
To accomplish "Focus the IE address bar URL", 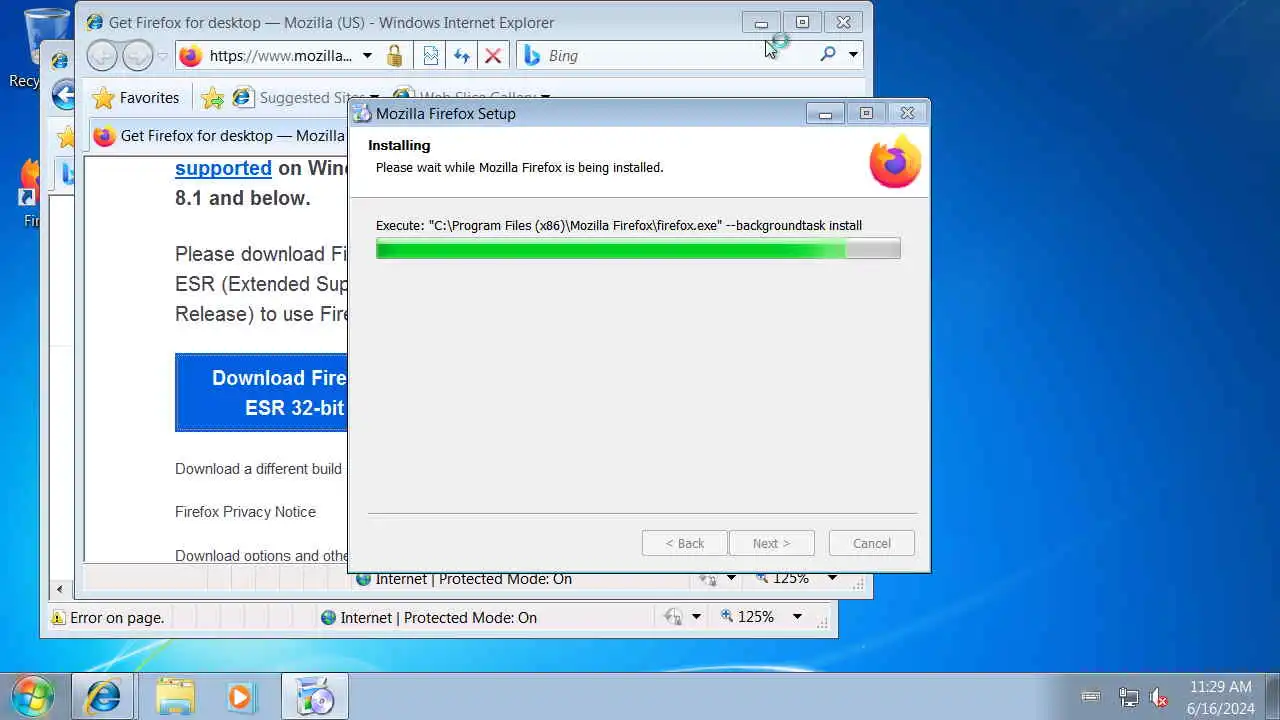I will [281, 56].
